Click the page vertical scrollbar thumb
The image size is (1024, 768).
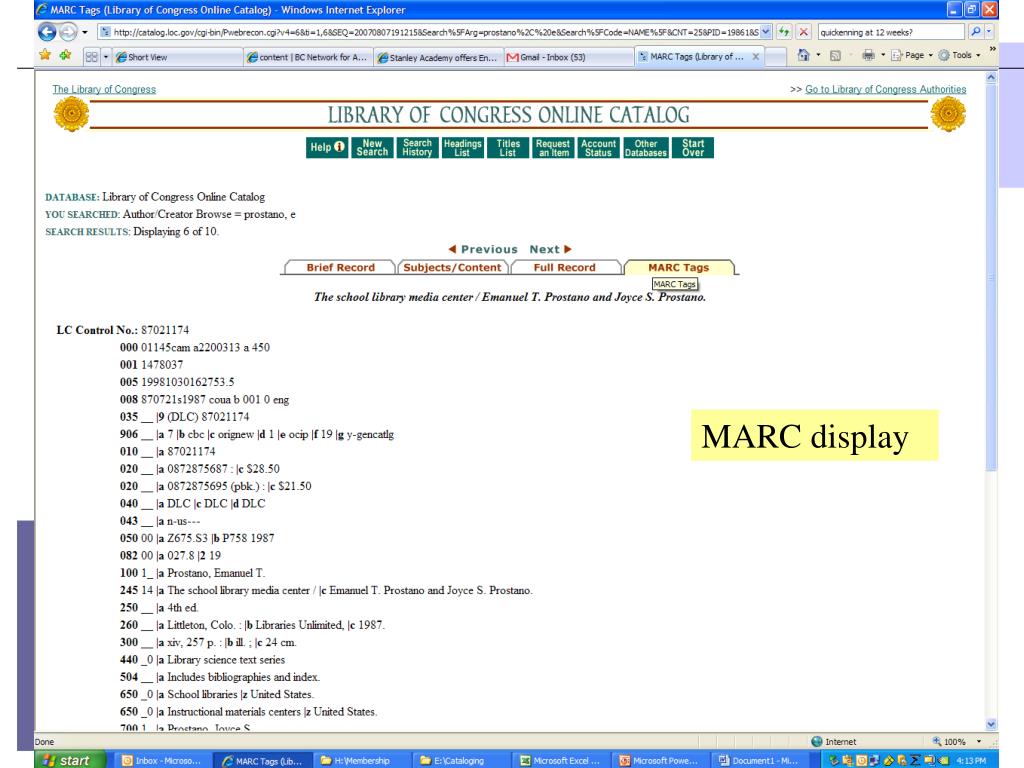pyautogui.click(x=991, y=278)
